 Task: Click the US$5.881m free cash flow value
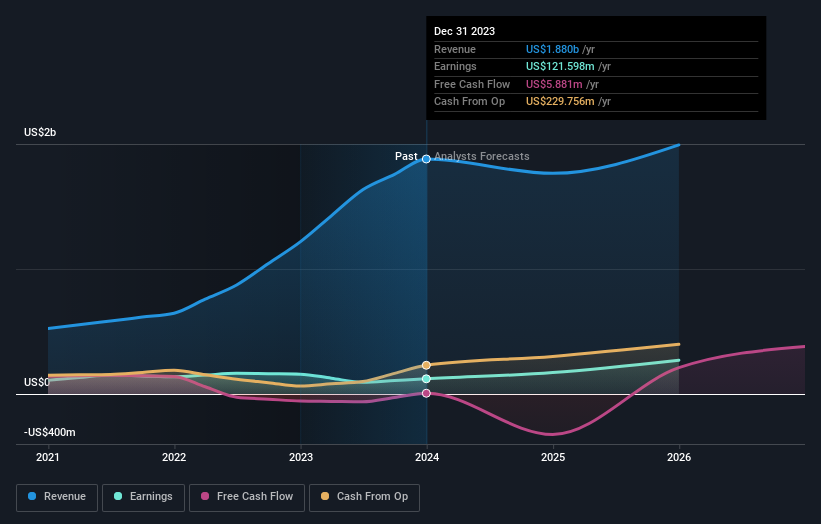click(554, 84)
